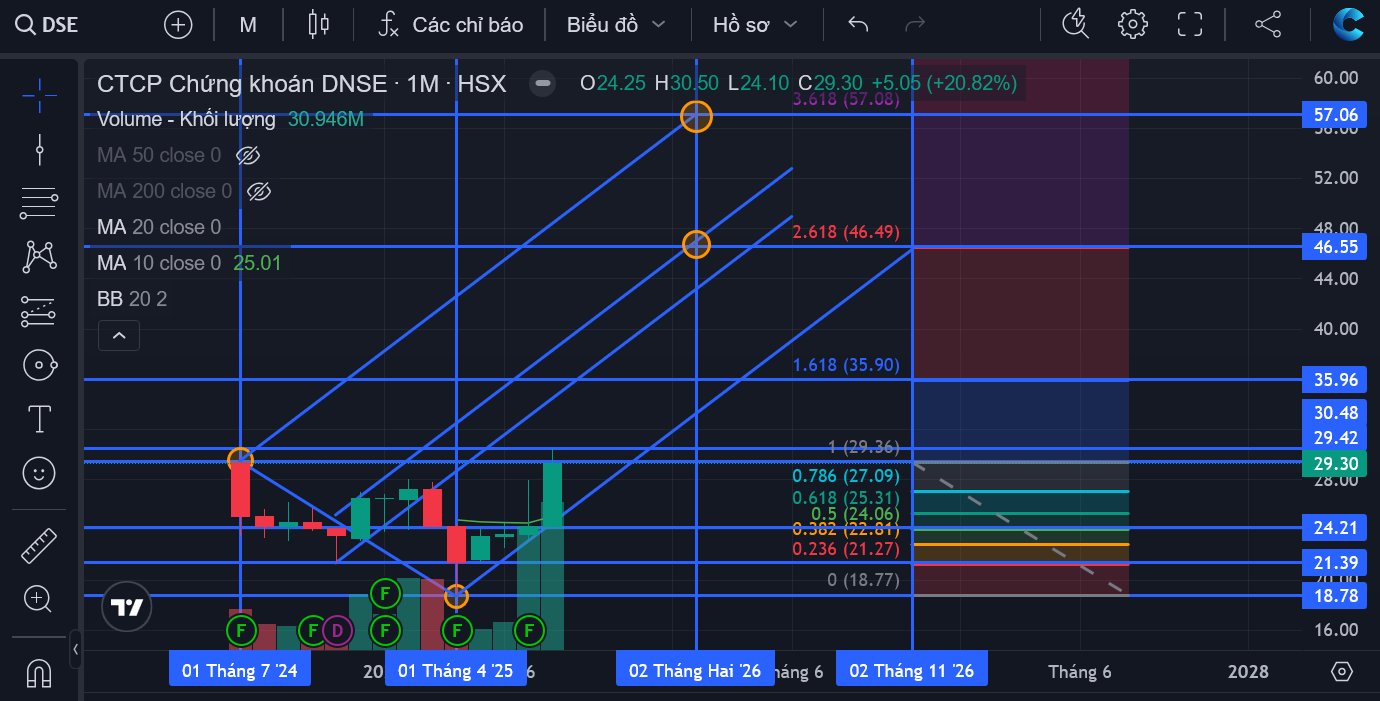Select the crosshair cursor tool
Image resolution: width=1380 pixels, height=701 pixels.
coord(39,96)
